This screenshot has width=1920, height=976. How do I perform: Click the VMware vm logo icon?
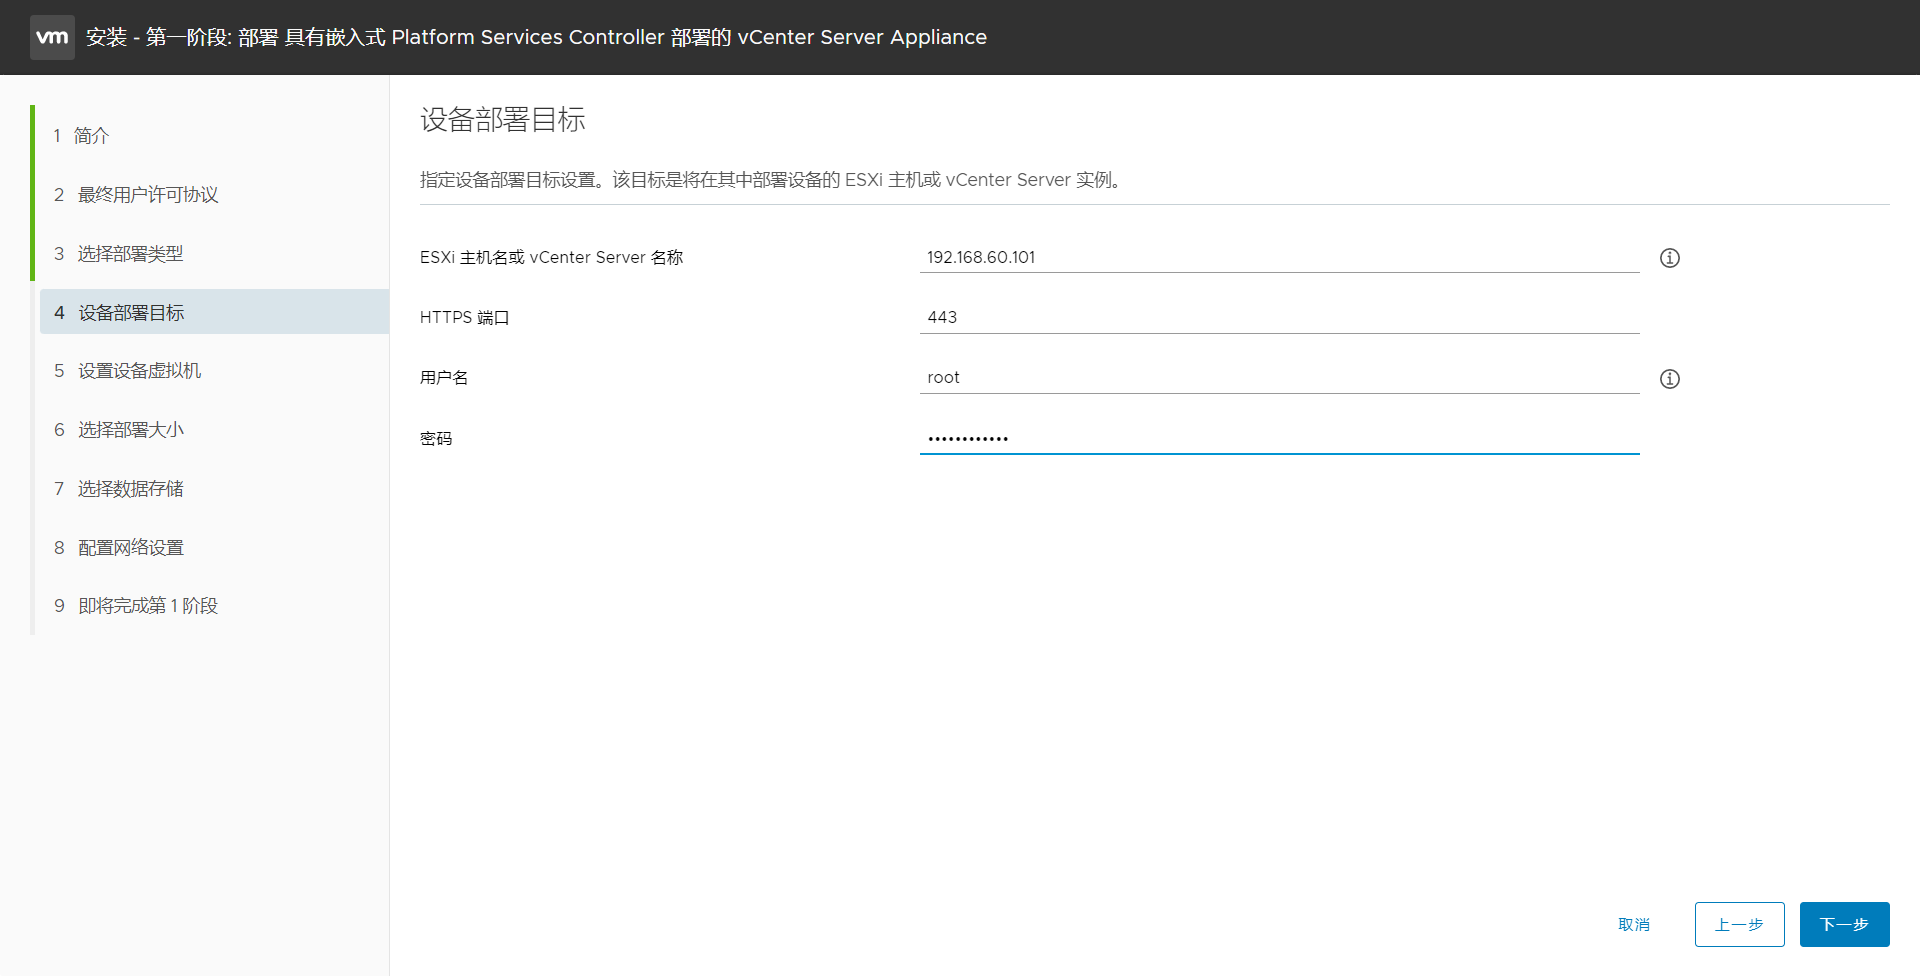point(52,37)
